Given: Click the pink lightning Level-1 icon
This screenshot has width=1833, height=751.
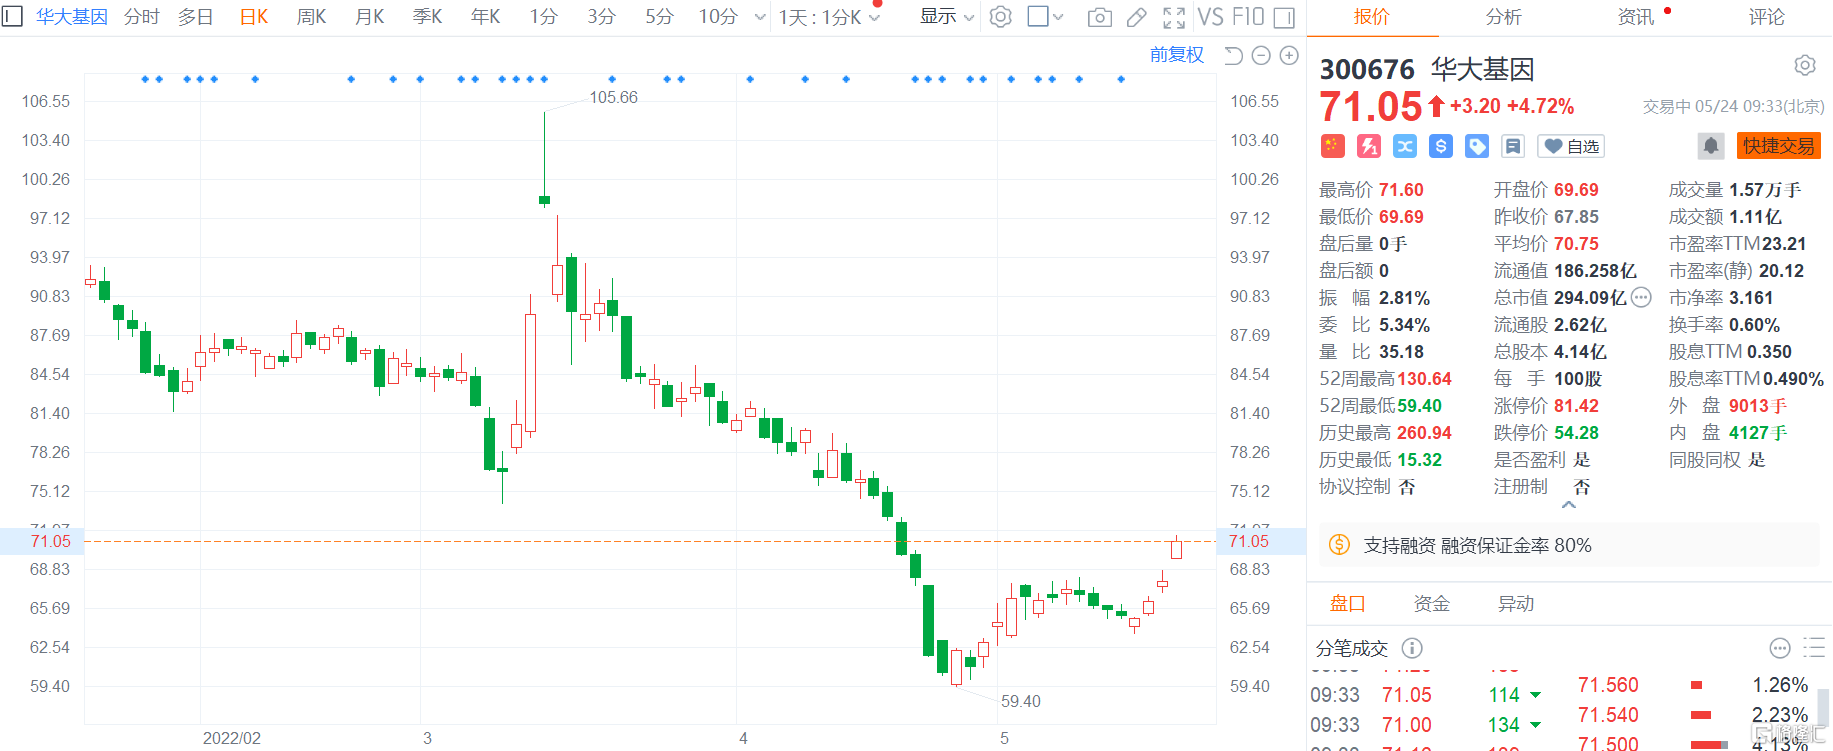Looking at the screenshot, I should pyautogui.click(x=1368, y=146).
